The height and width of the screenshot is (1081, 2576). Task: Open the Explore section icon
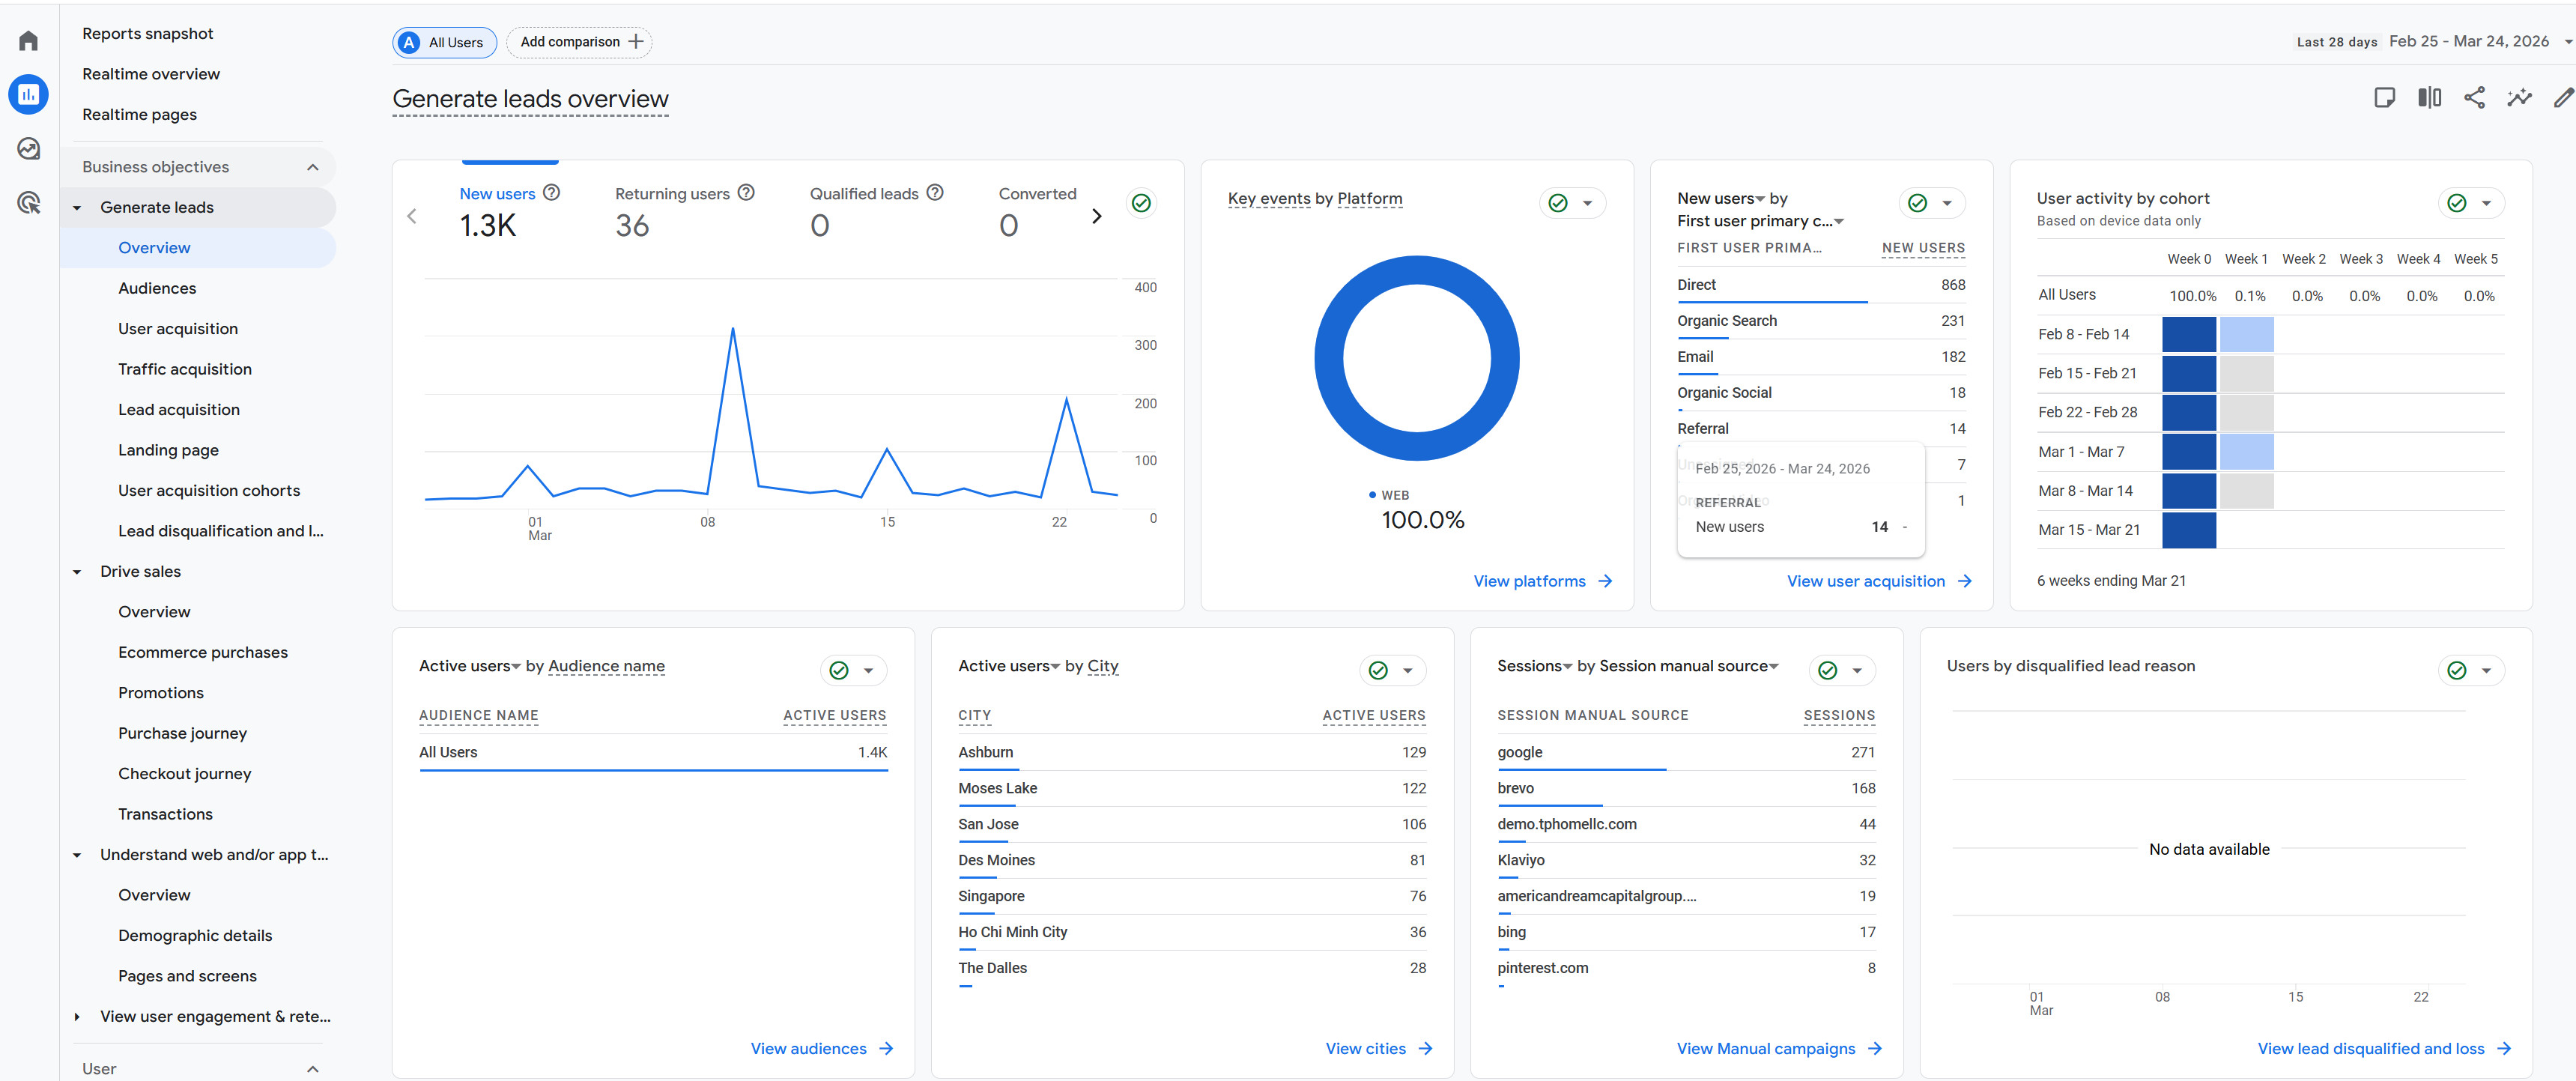[28, 148]
